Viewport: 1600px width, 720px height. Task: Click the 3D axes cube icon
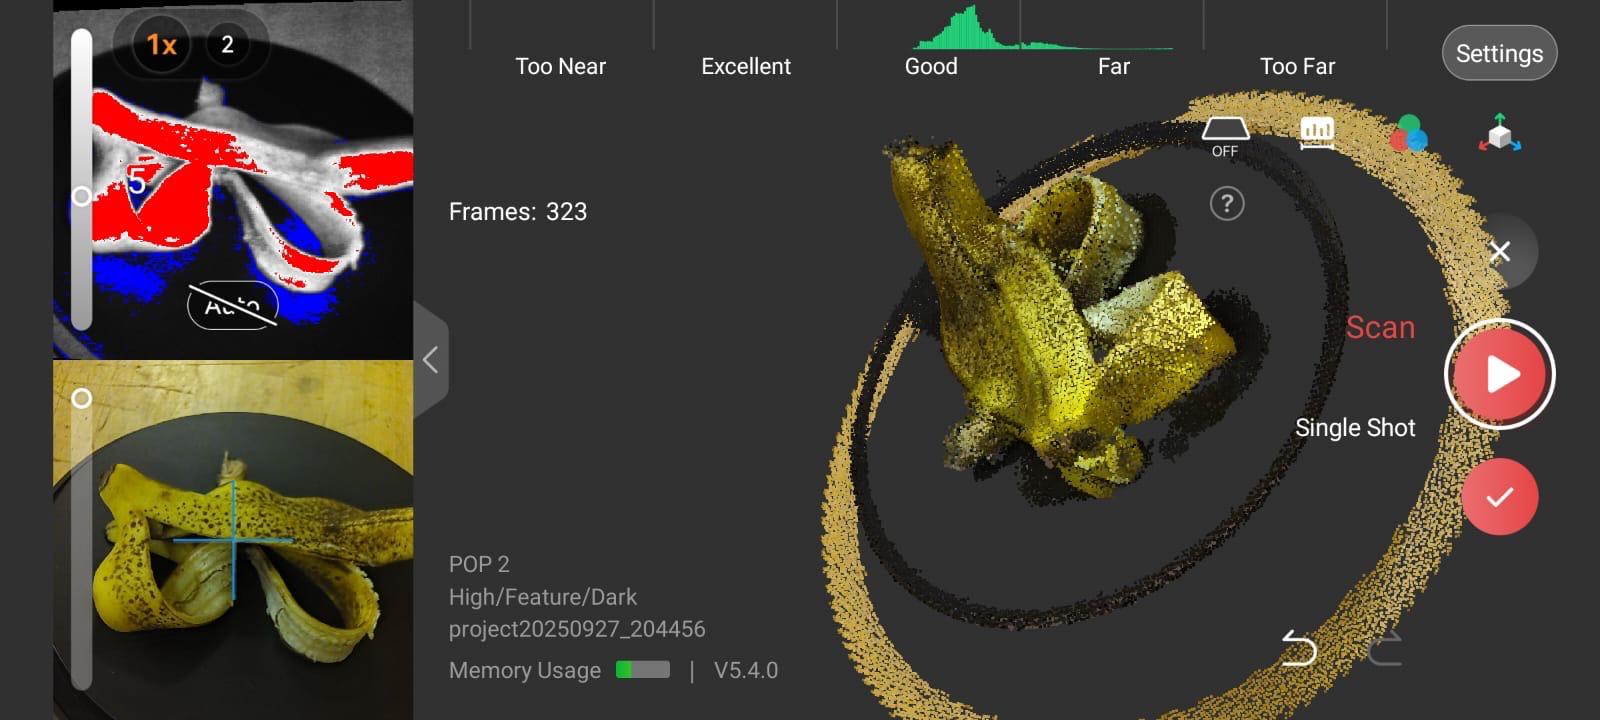(1499, 133)
